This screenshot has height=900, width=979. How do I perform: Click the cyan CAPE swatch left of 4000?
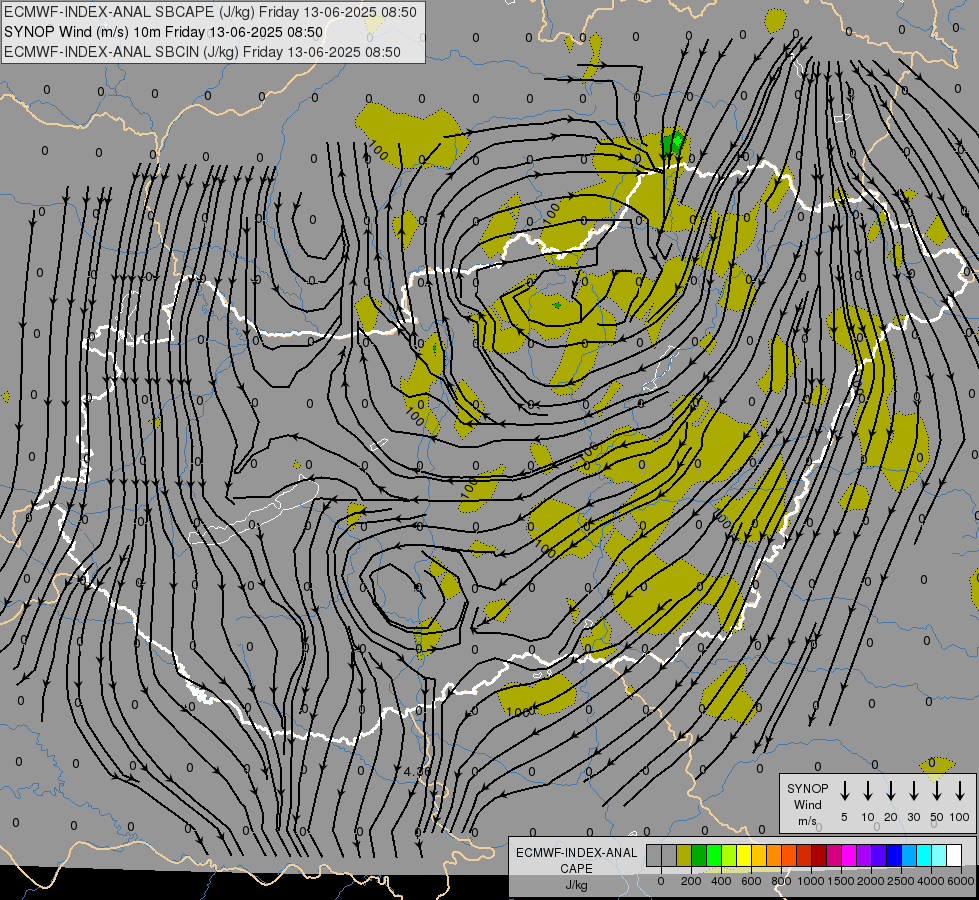tap(923, 855)
